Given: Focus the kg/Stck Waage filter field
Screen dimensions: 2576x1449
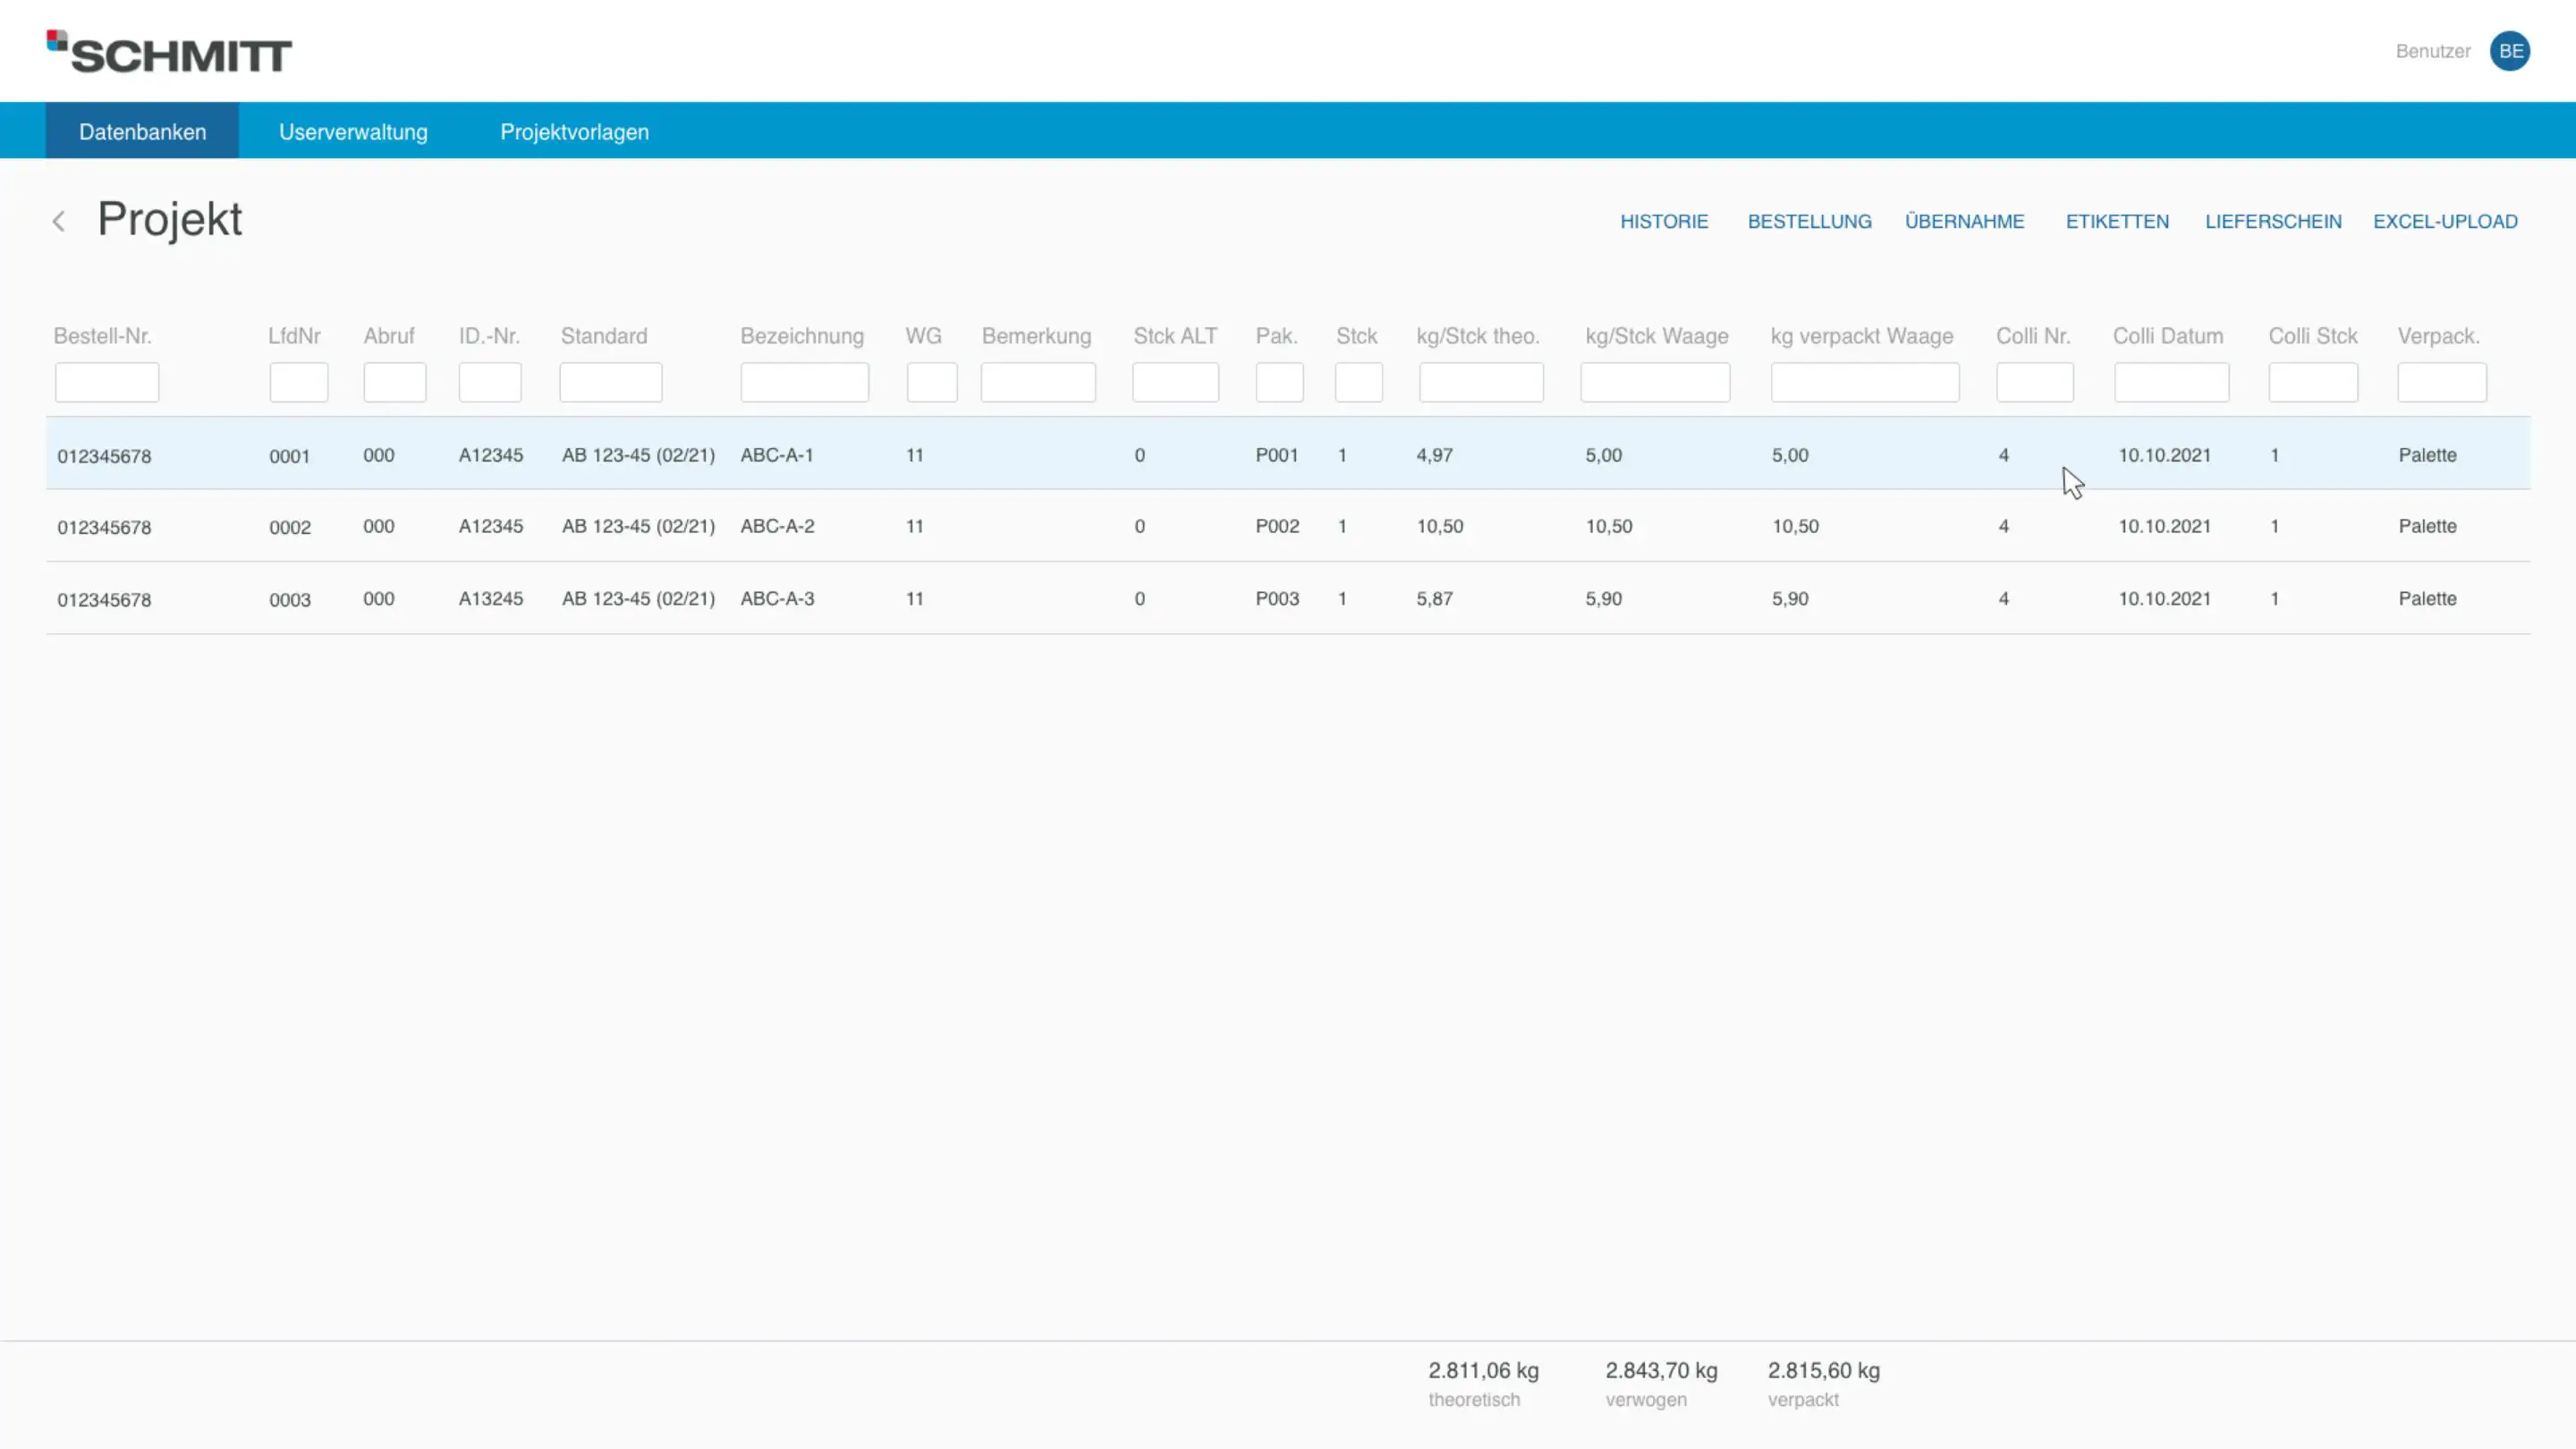Looking at the screenshot, I should (x=1656, y=382).
